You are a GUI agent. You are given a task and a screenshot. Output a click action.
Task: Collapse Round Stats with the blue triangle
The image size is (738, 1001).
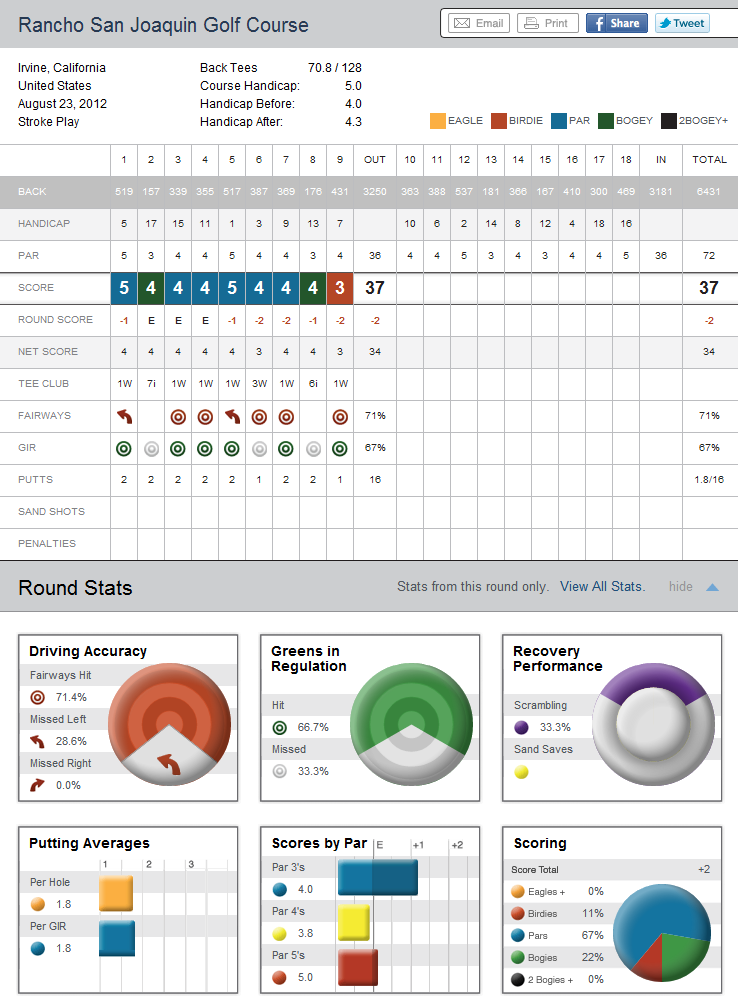pos(712,587)
